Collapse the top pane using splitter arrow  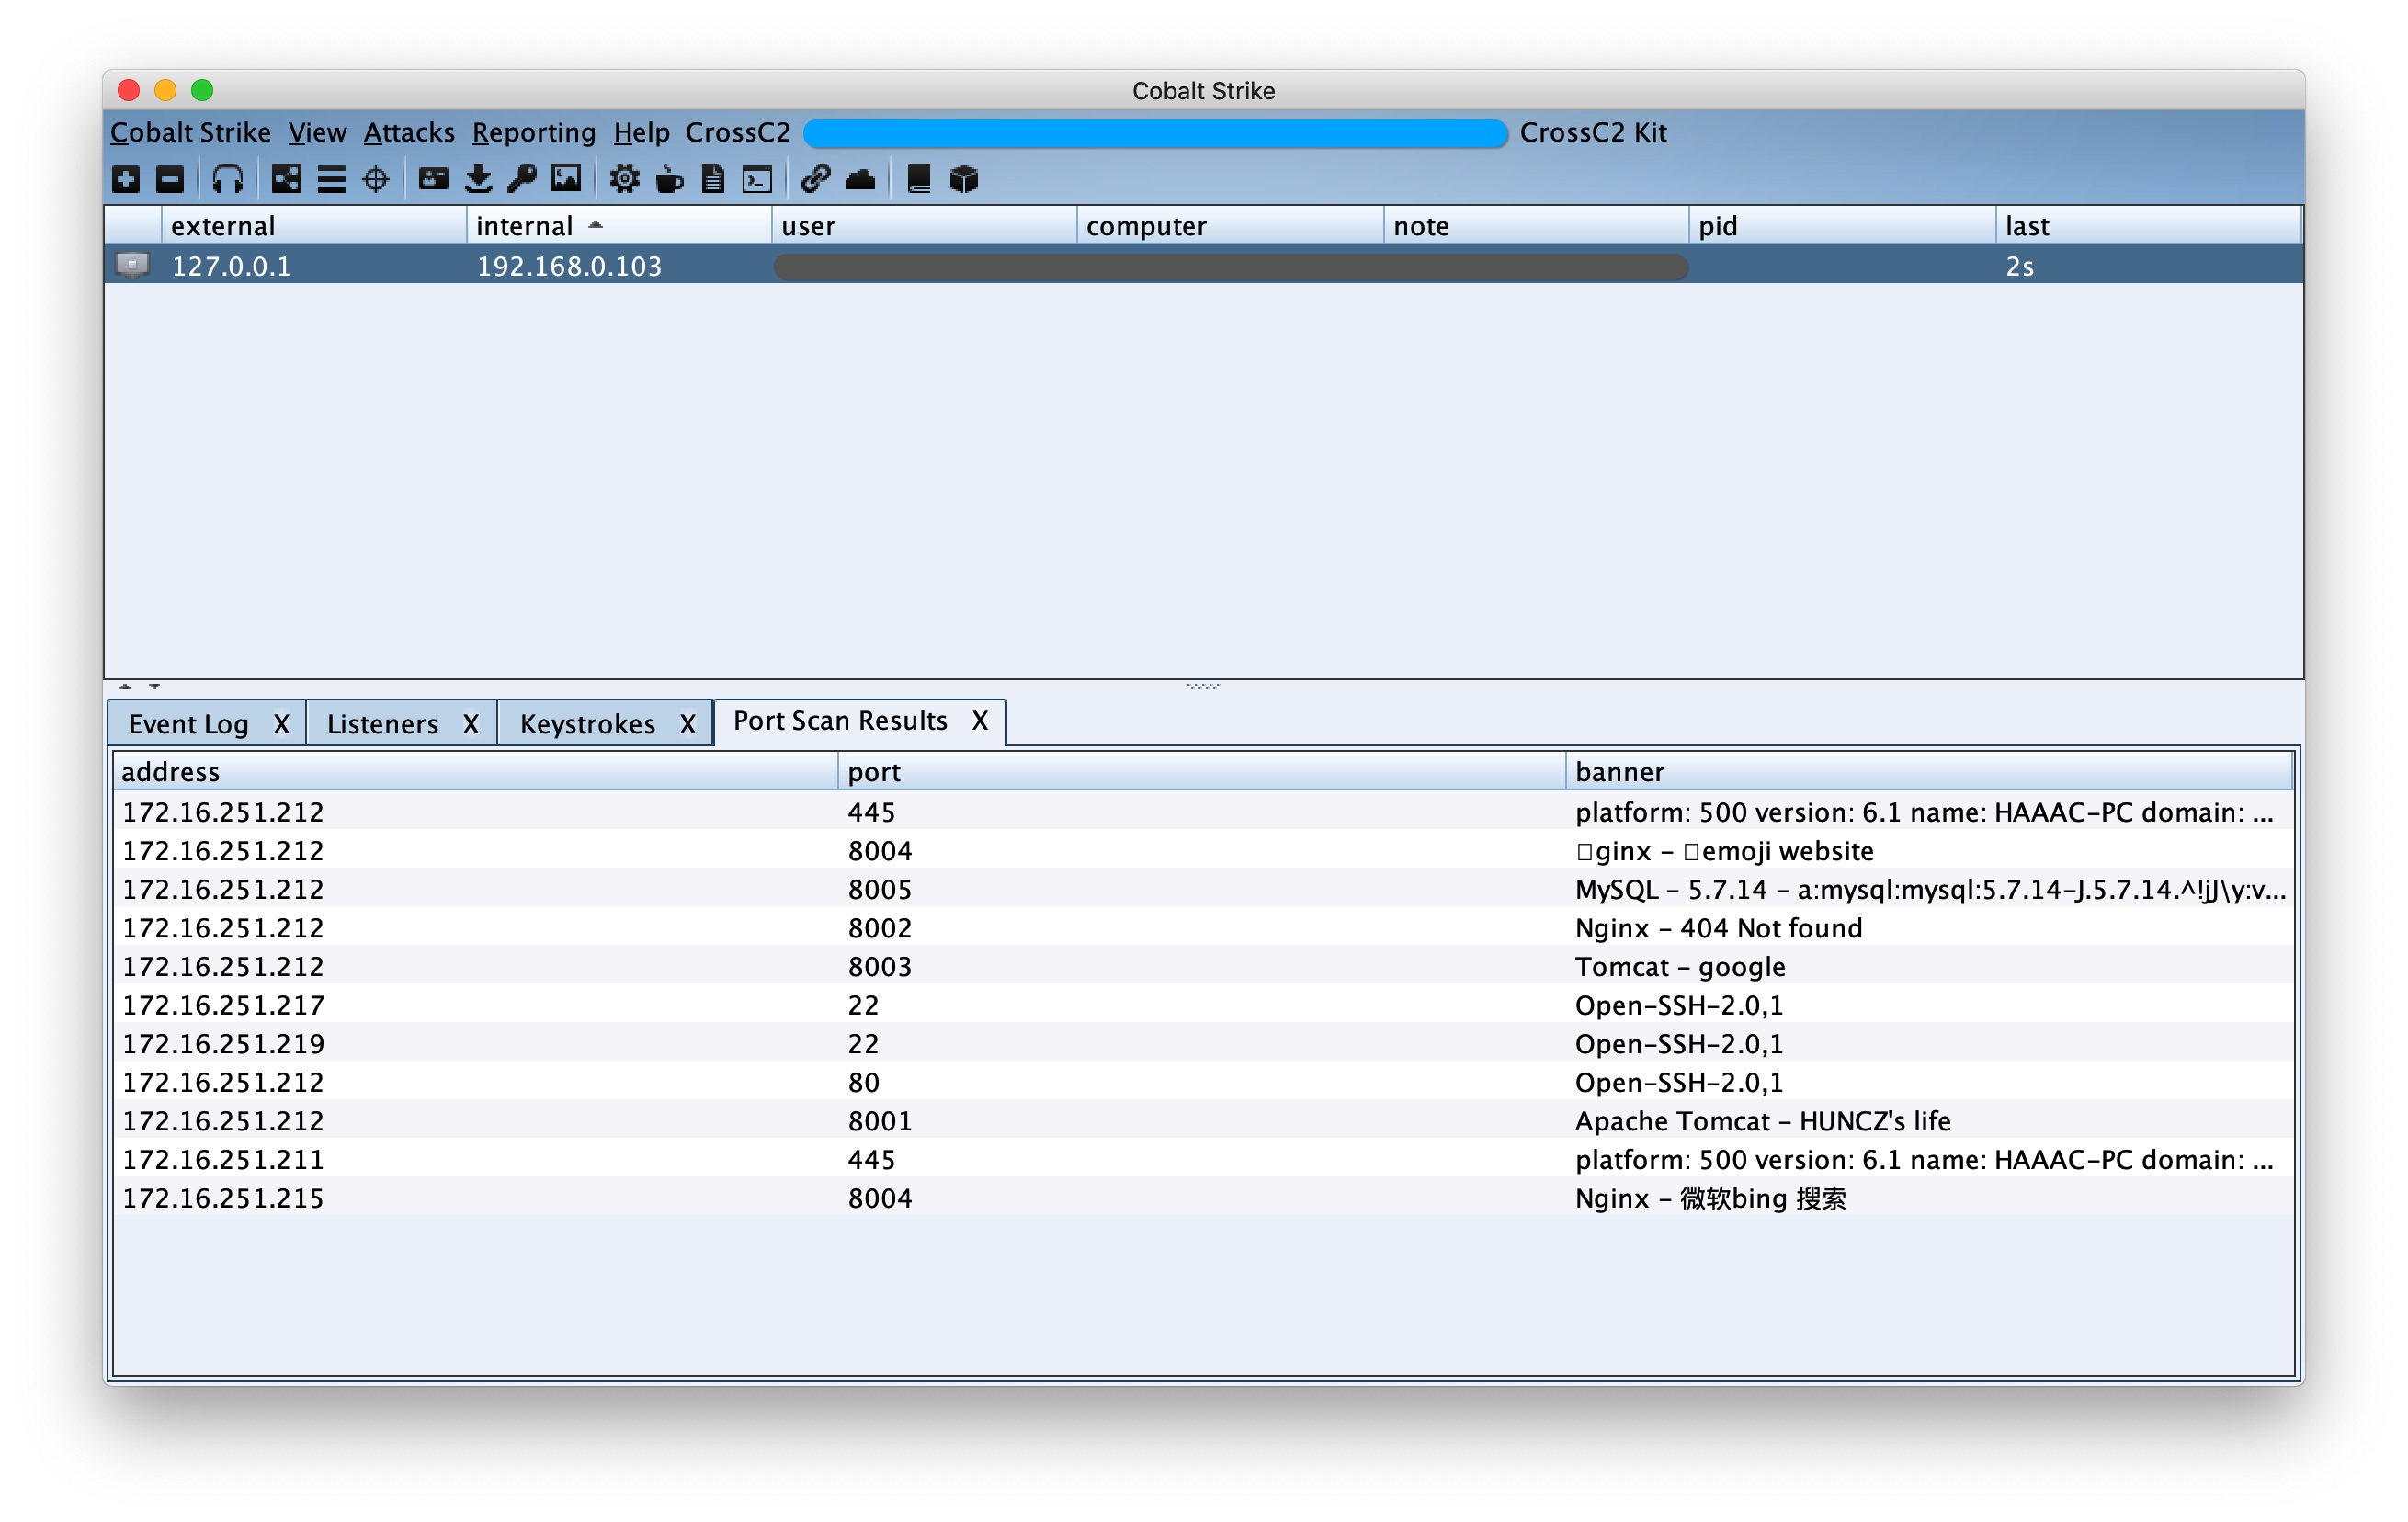pos(125,687)
